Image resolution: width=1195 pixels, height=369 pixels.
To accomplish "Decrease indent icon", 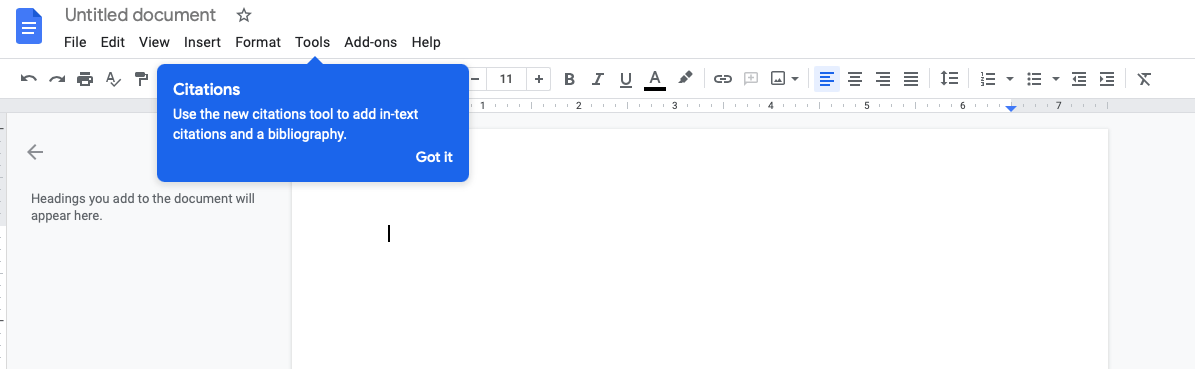I will (x=1078, y=79).
